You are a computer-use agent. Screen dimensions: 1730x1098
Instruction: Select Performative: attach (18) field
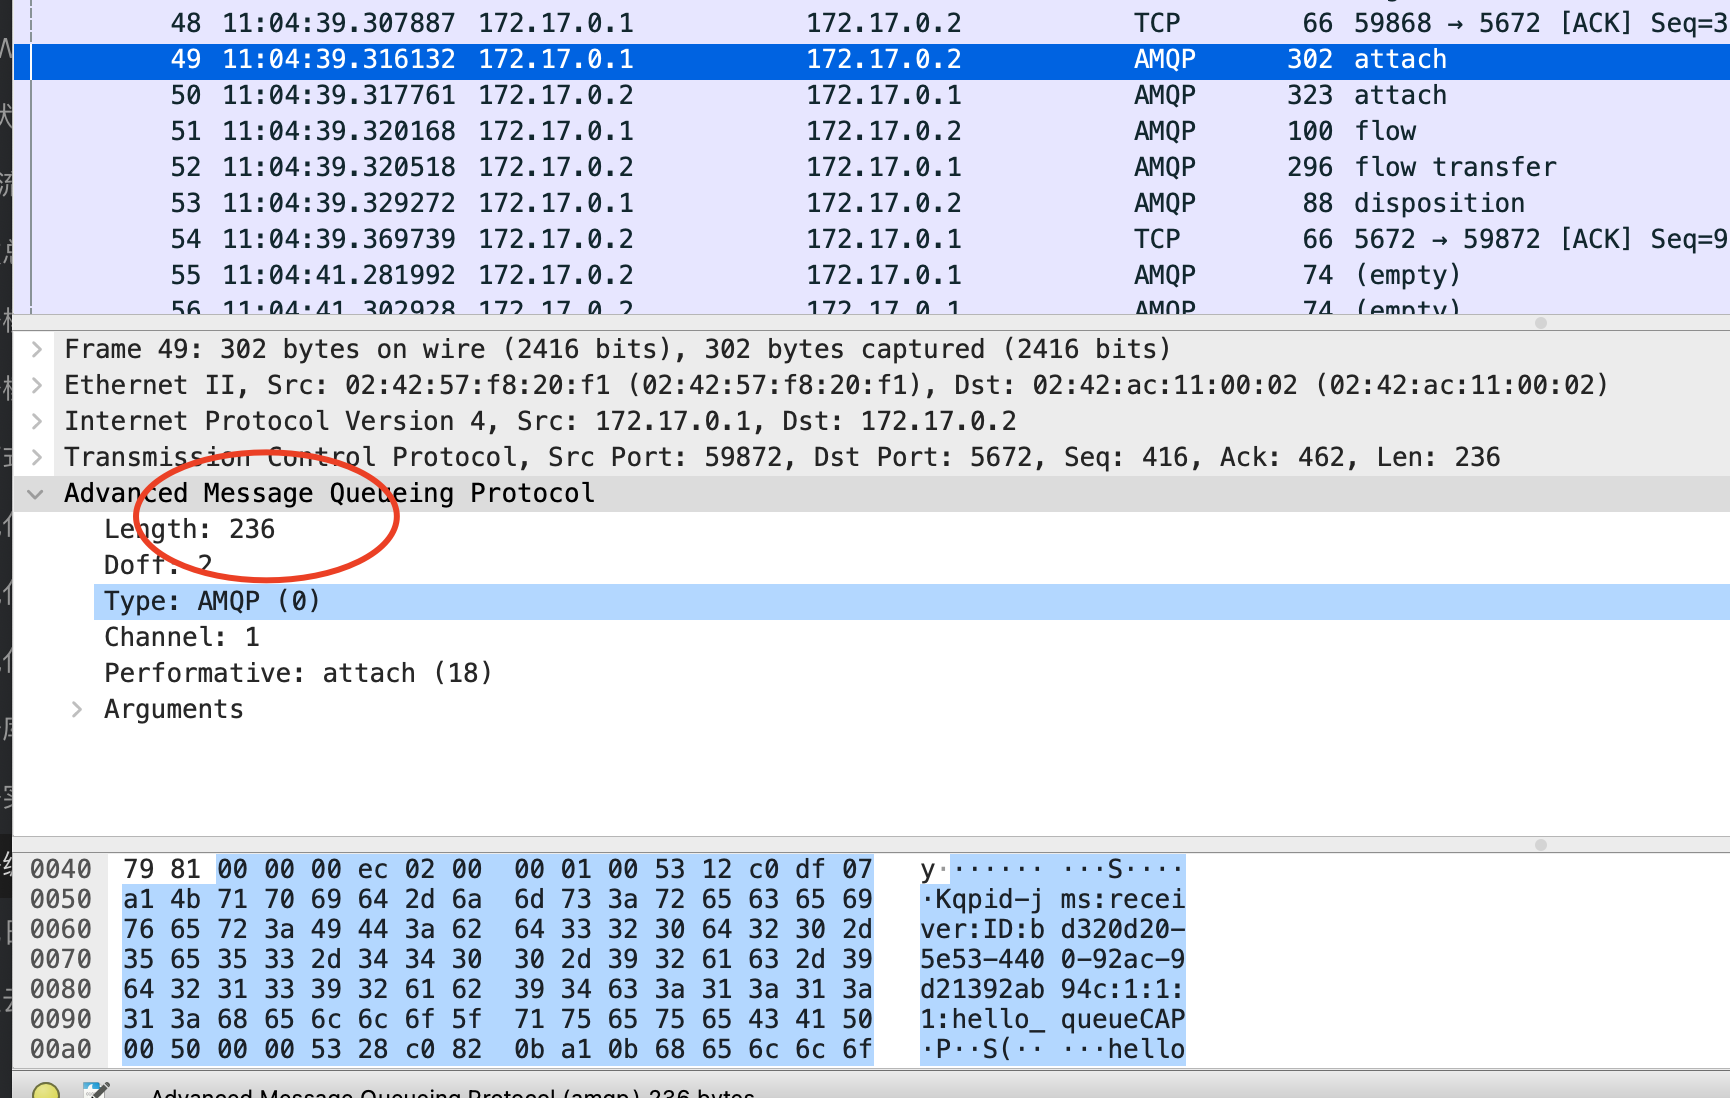[297, 673]
